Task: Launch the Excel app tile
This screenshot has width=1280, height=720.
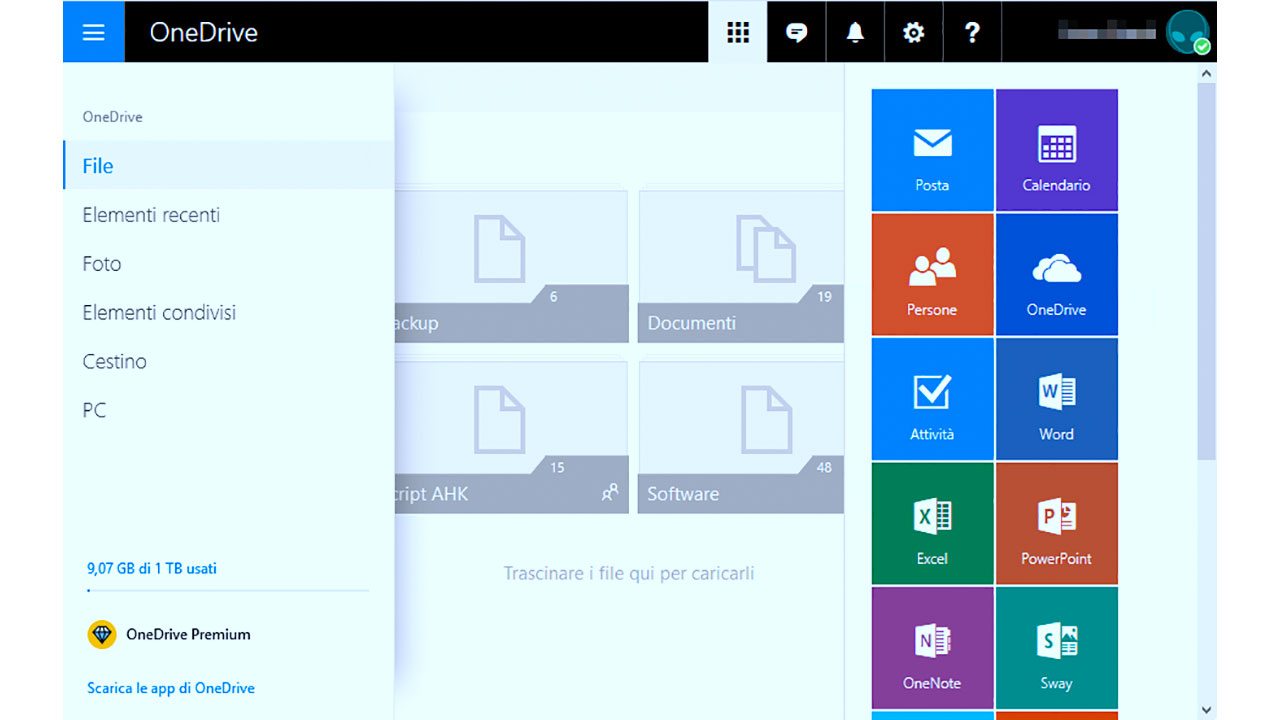Action: [932, 523]
